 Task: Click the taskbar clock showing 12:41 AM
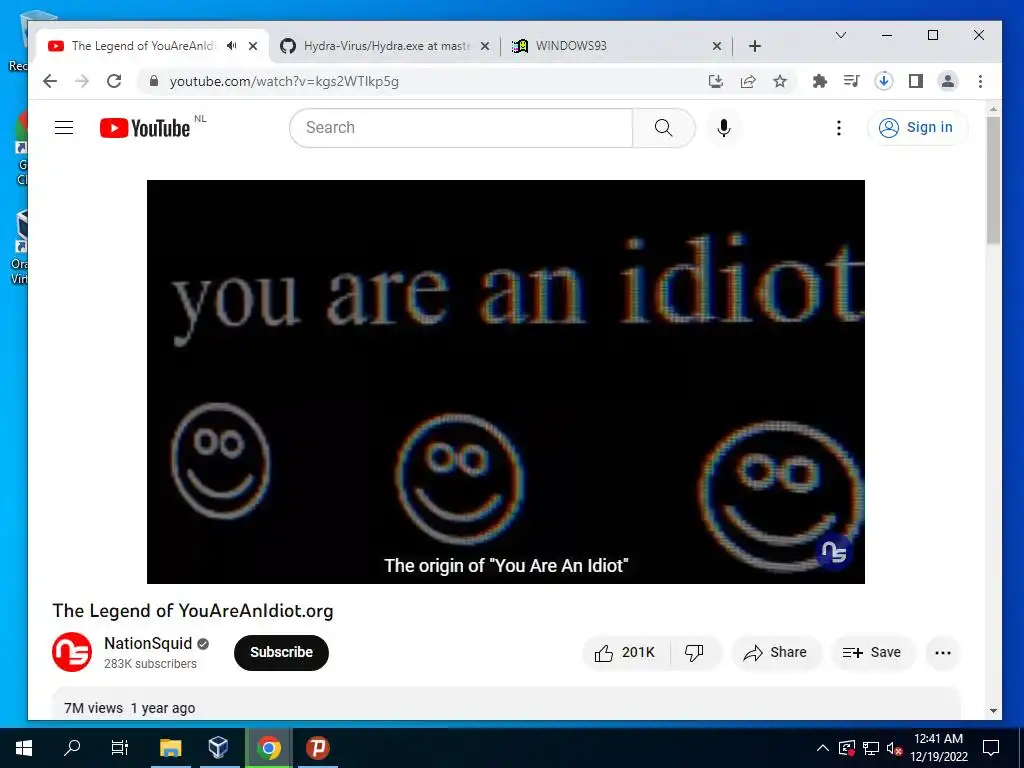point(938,748)
